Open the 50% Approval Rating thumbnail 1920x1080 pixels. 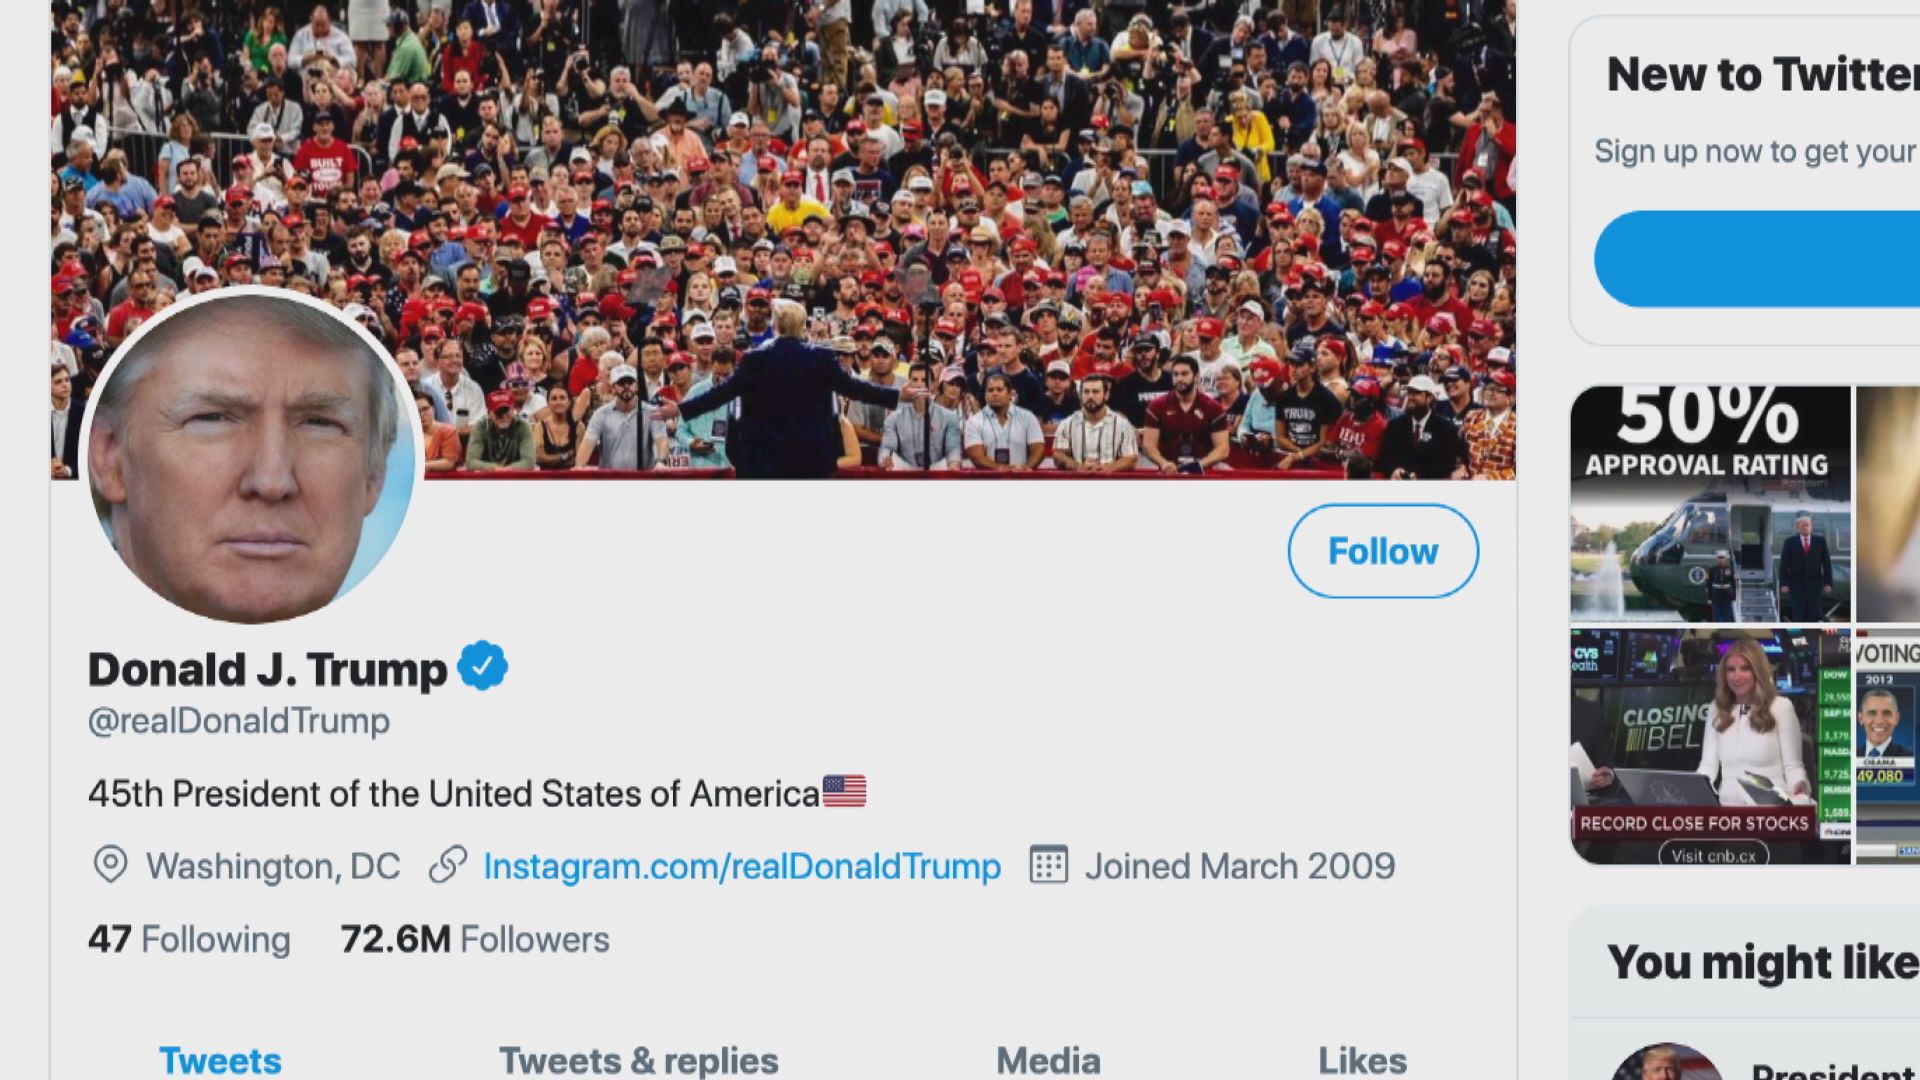(x=1710, y=505)
